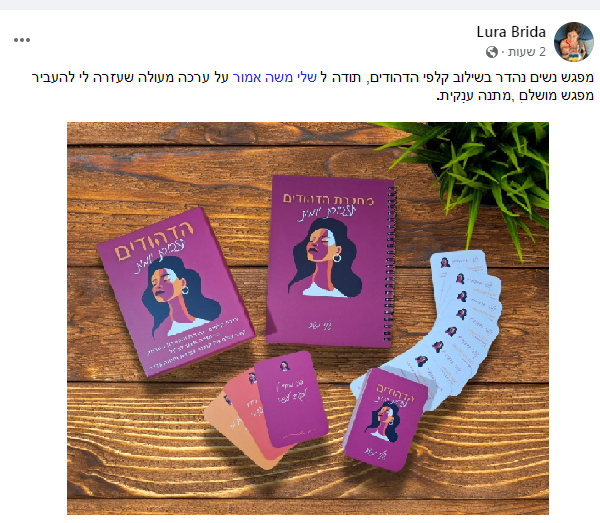The height and width of the screenshot is (523, 600).
Task: Click the post text starting 'מפגש נשים נהדר'
Action: (312, 77)
